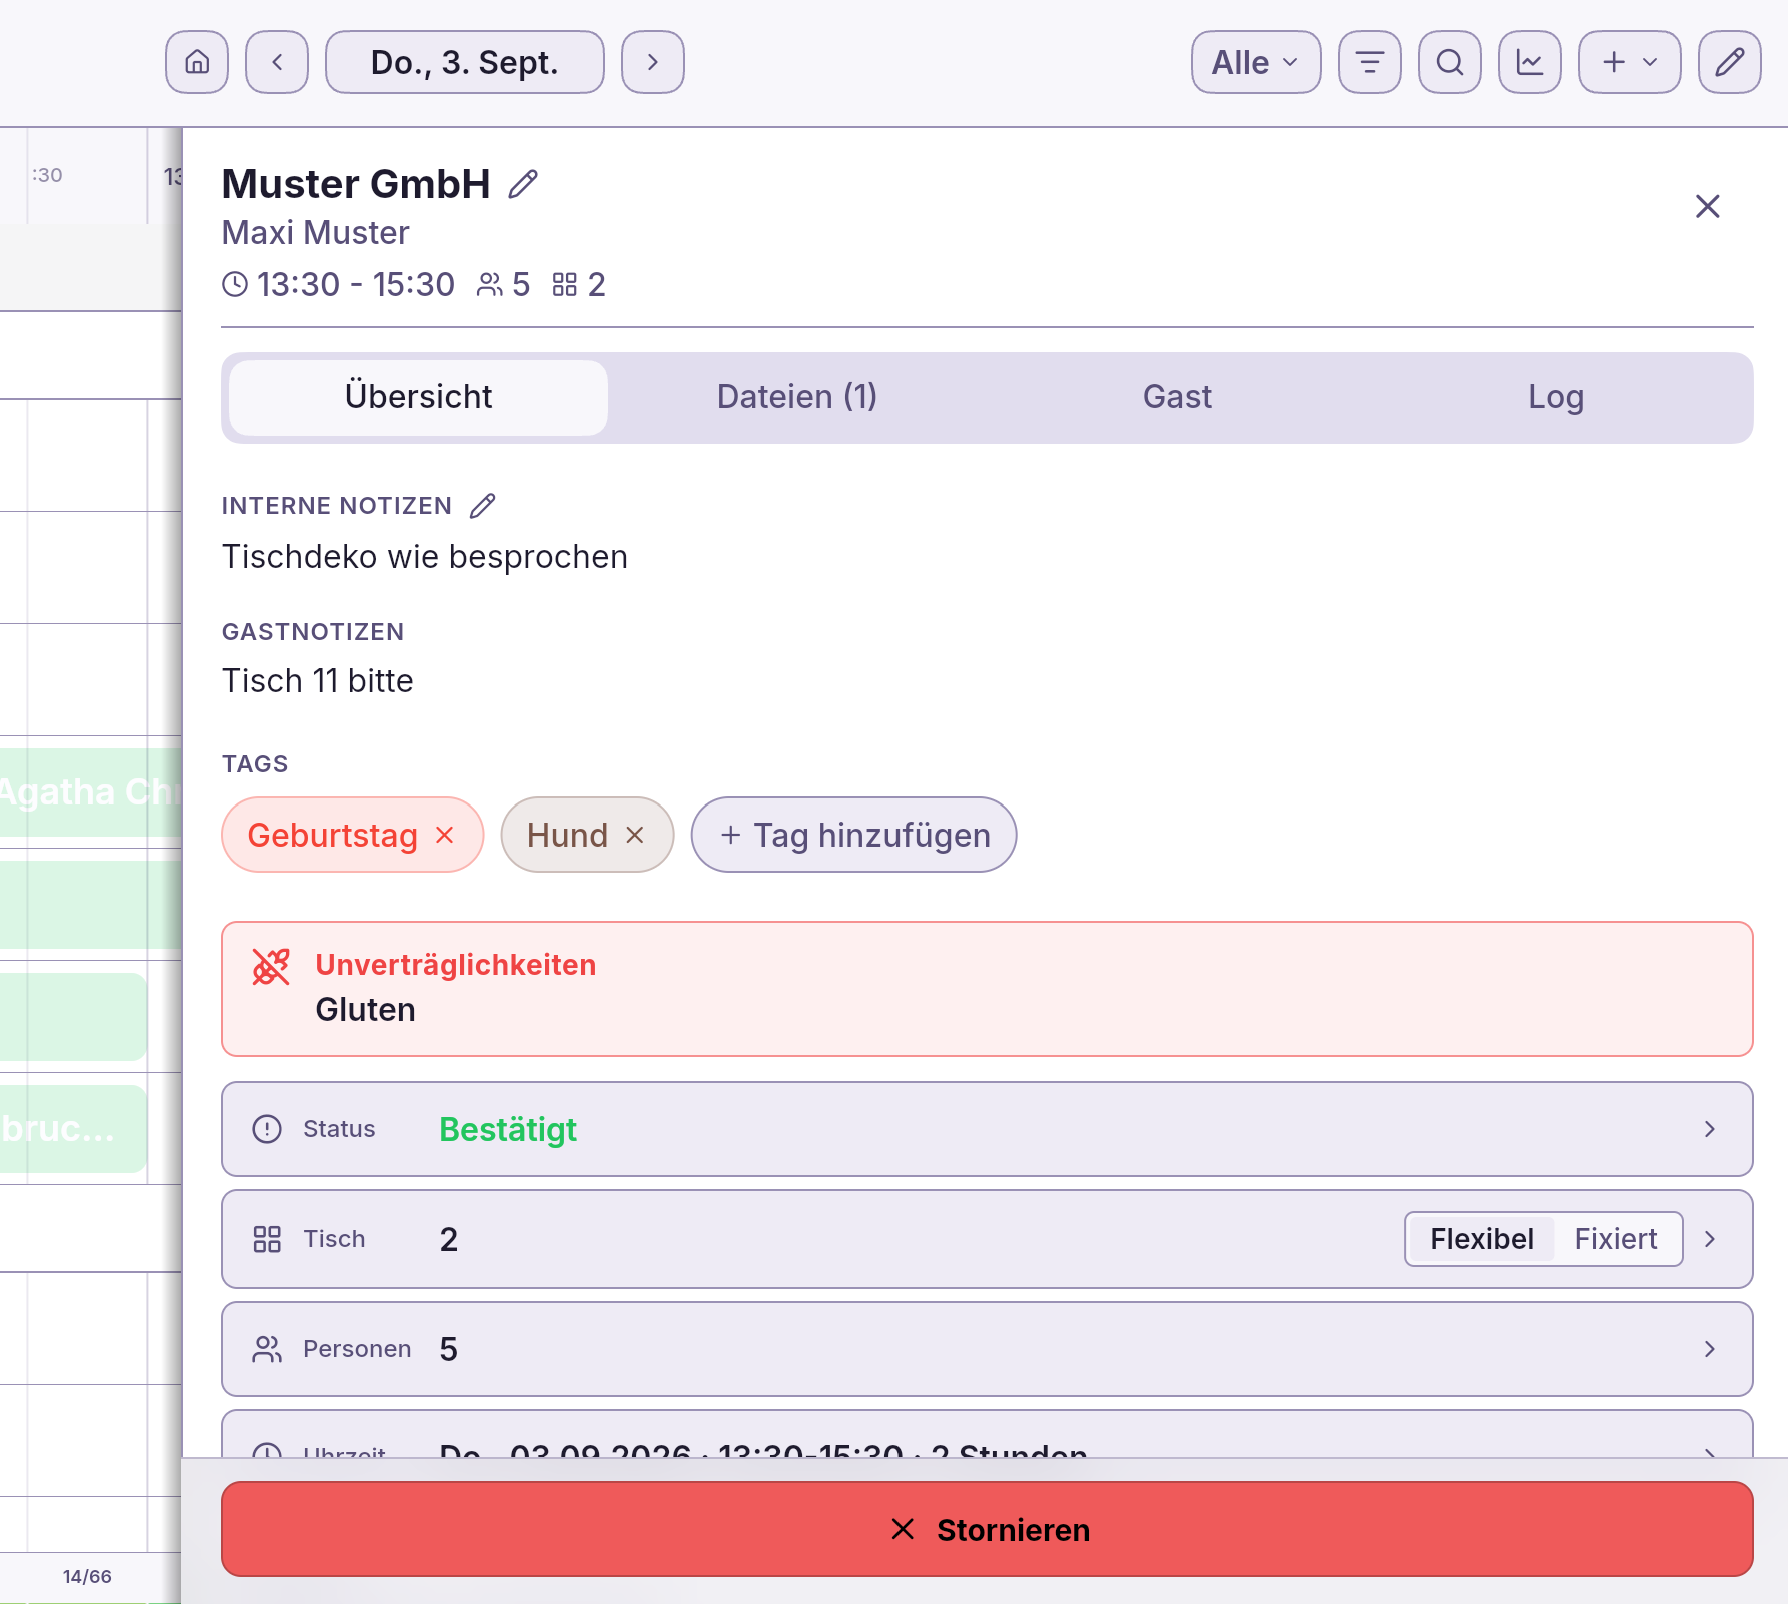This screenshot has height=1604, width=1788.
Task: Select the Hund tag label
Action: click(567, 835)
